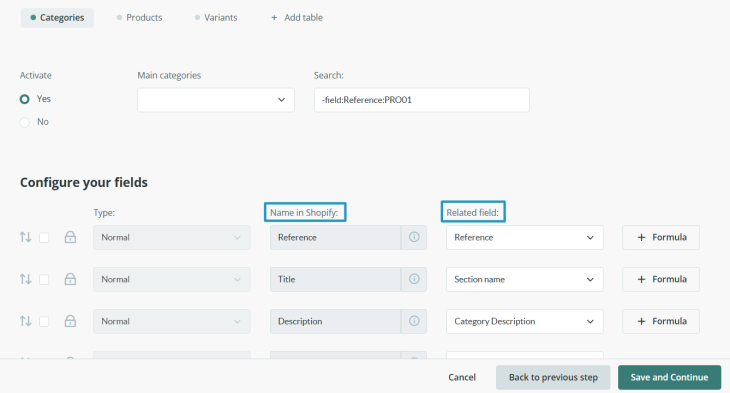The image size is (730, 393).
Task: Click the info icon beside the Reference name field
Action: click(x=414, y=237)
